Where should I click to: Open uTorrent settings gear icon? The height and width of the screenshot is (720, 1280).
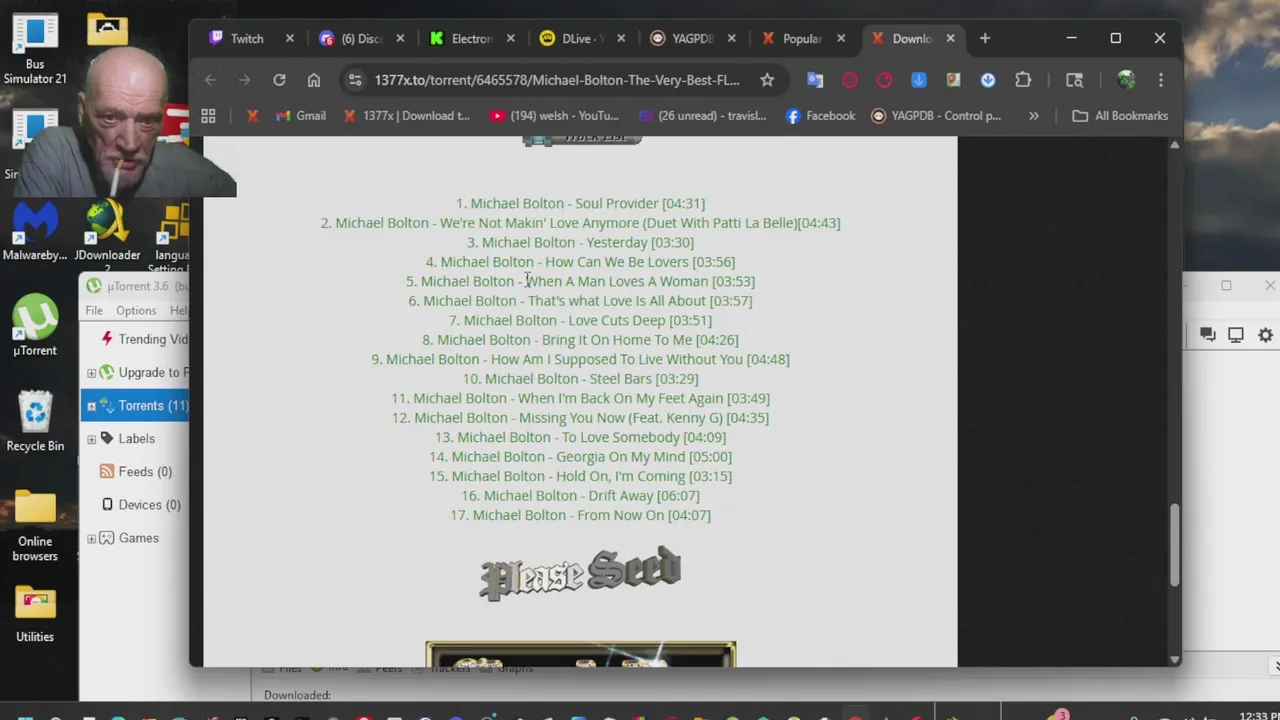point(1265,335)
